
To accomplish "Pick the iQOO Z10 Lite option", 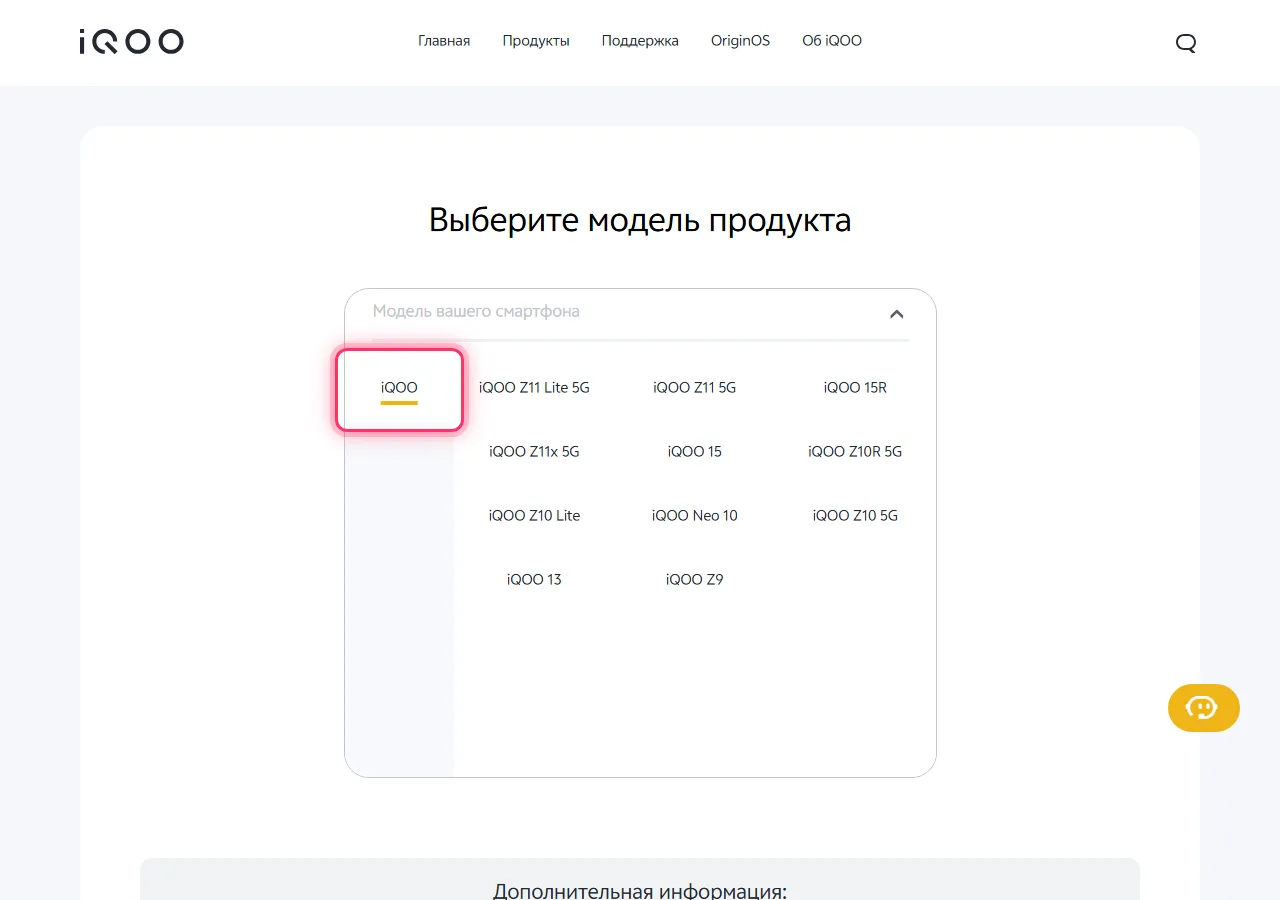I will point(534,516).
